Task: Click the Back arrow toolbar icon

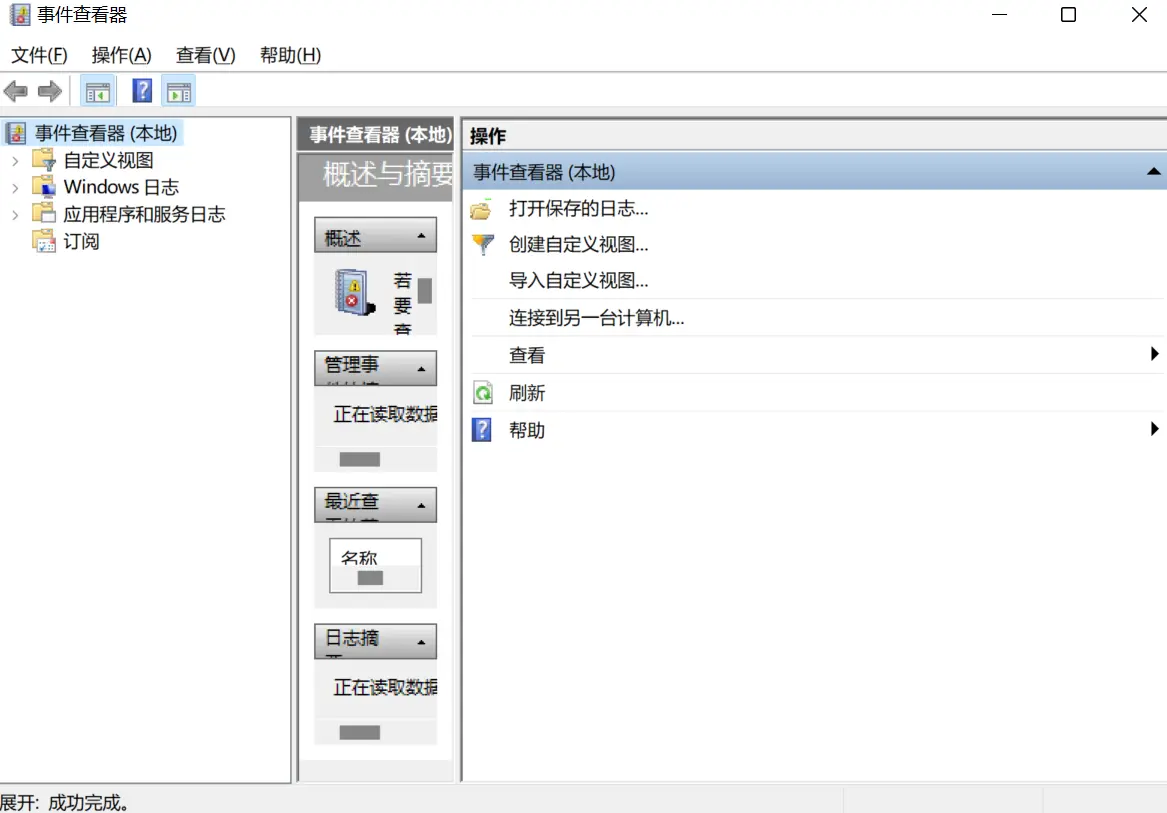Action: coord(16,92)
